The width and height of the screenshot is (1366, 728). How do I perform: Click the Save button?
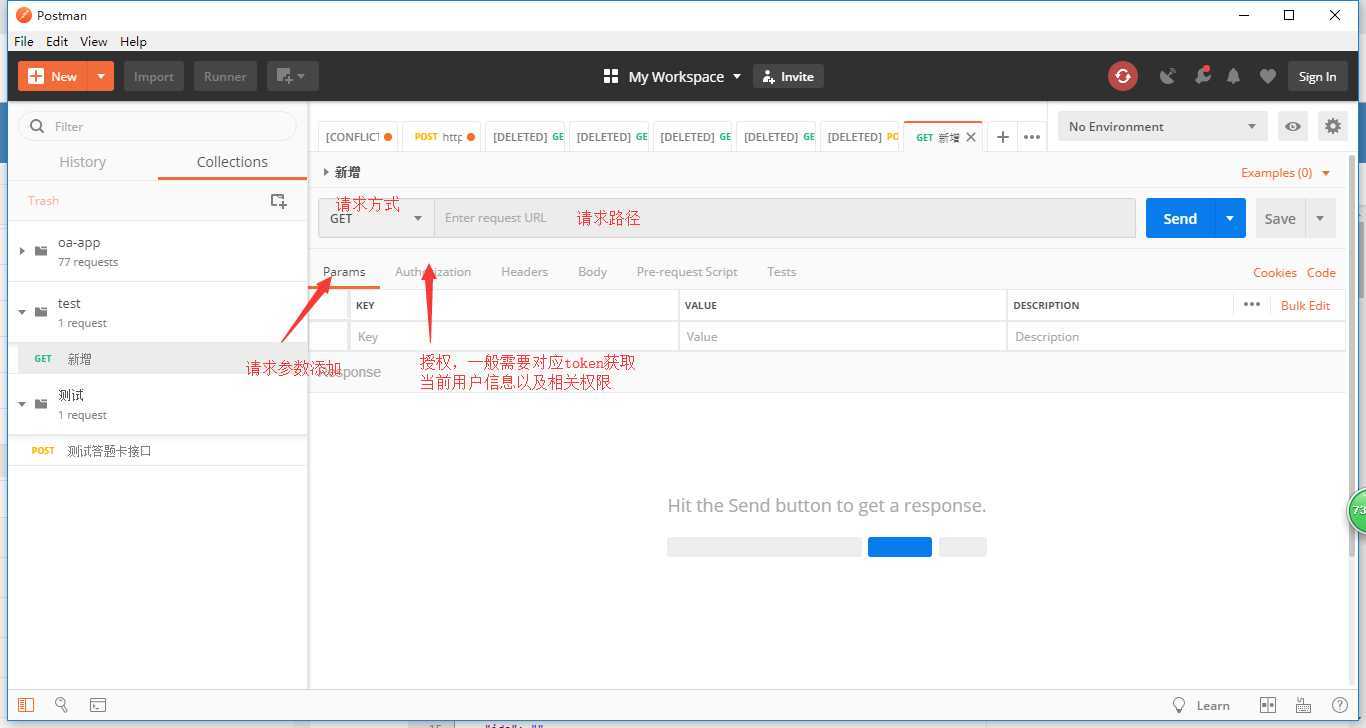coord(1280,218)
